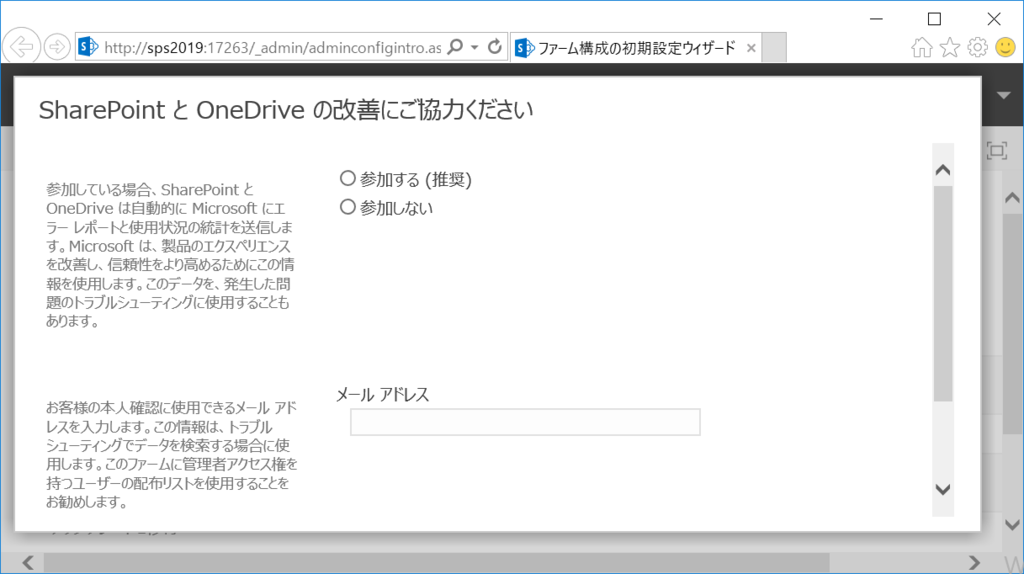Go back with the browser back arrow
The height and width of the screenshot is (574, 1024).
point(21,47)
